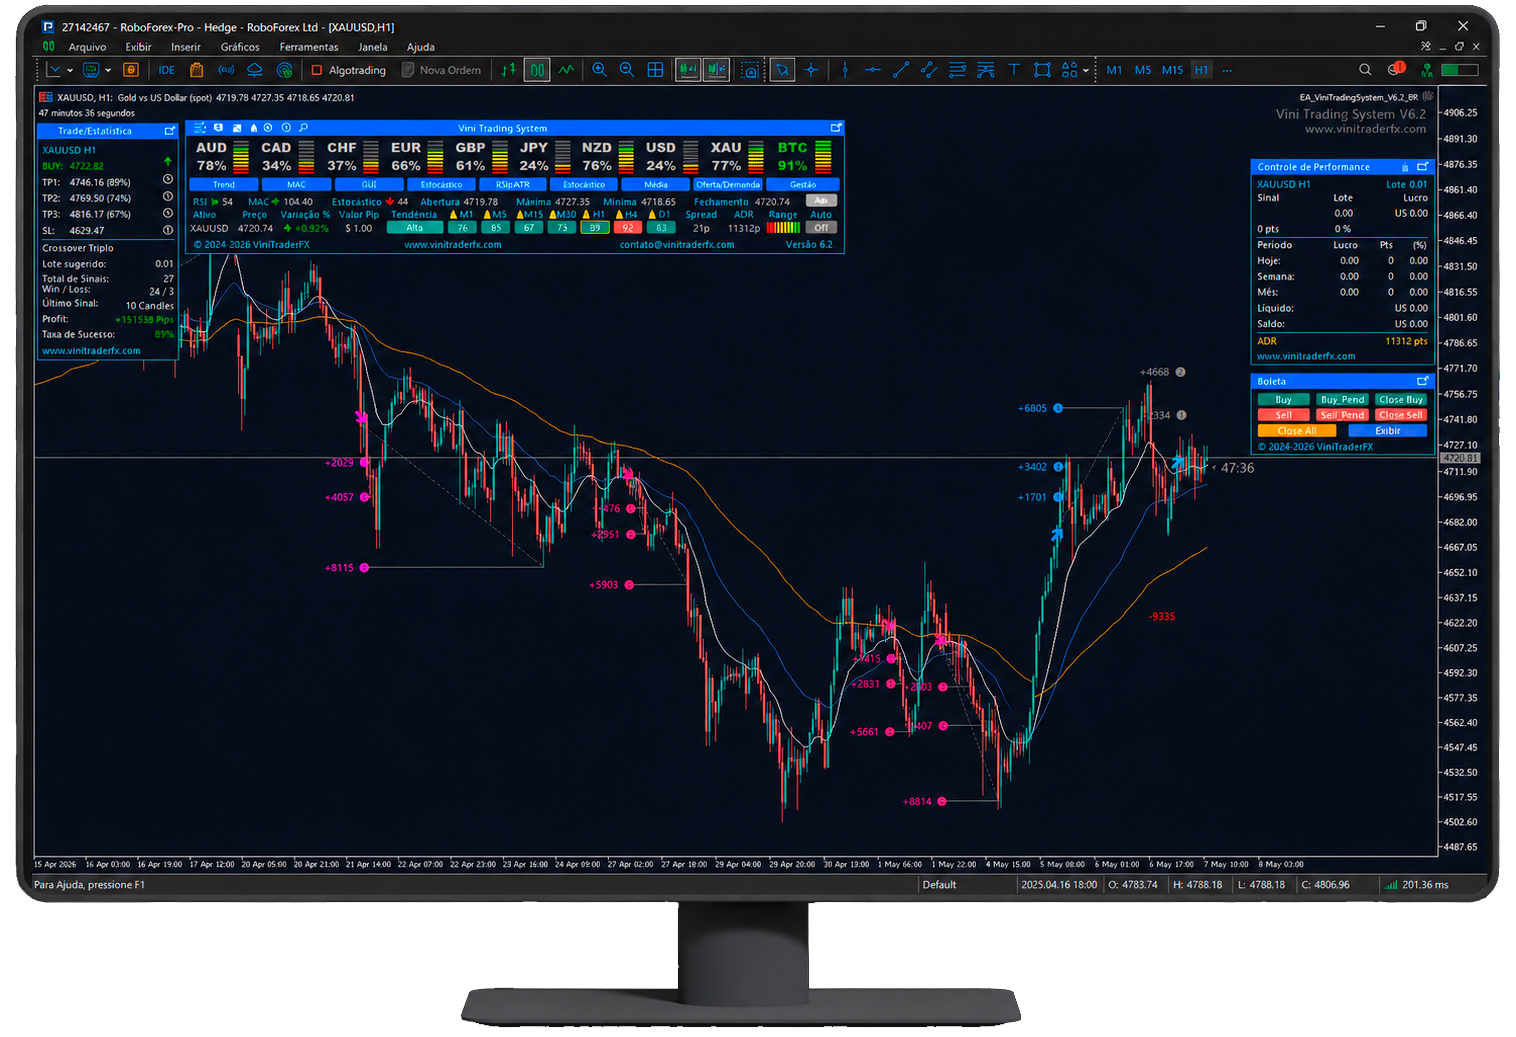Viewport: 1516px width, 1037px height.
Task: Click the Oferta/Demanda button
Action: tap(728, 185)
